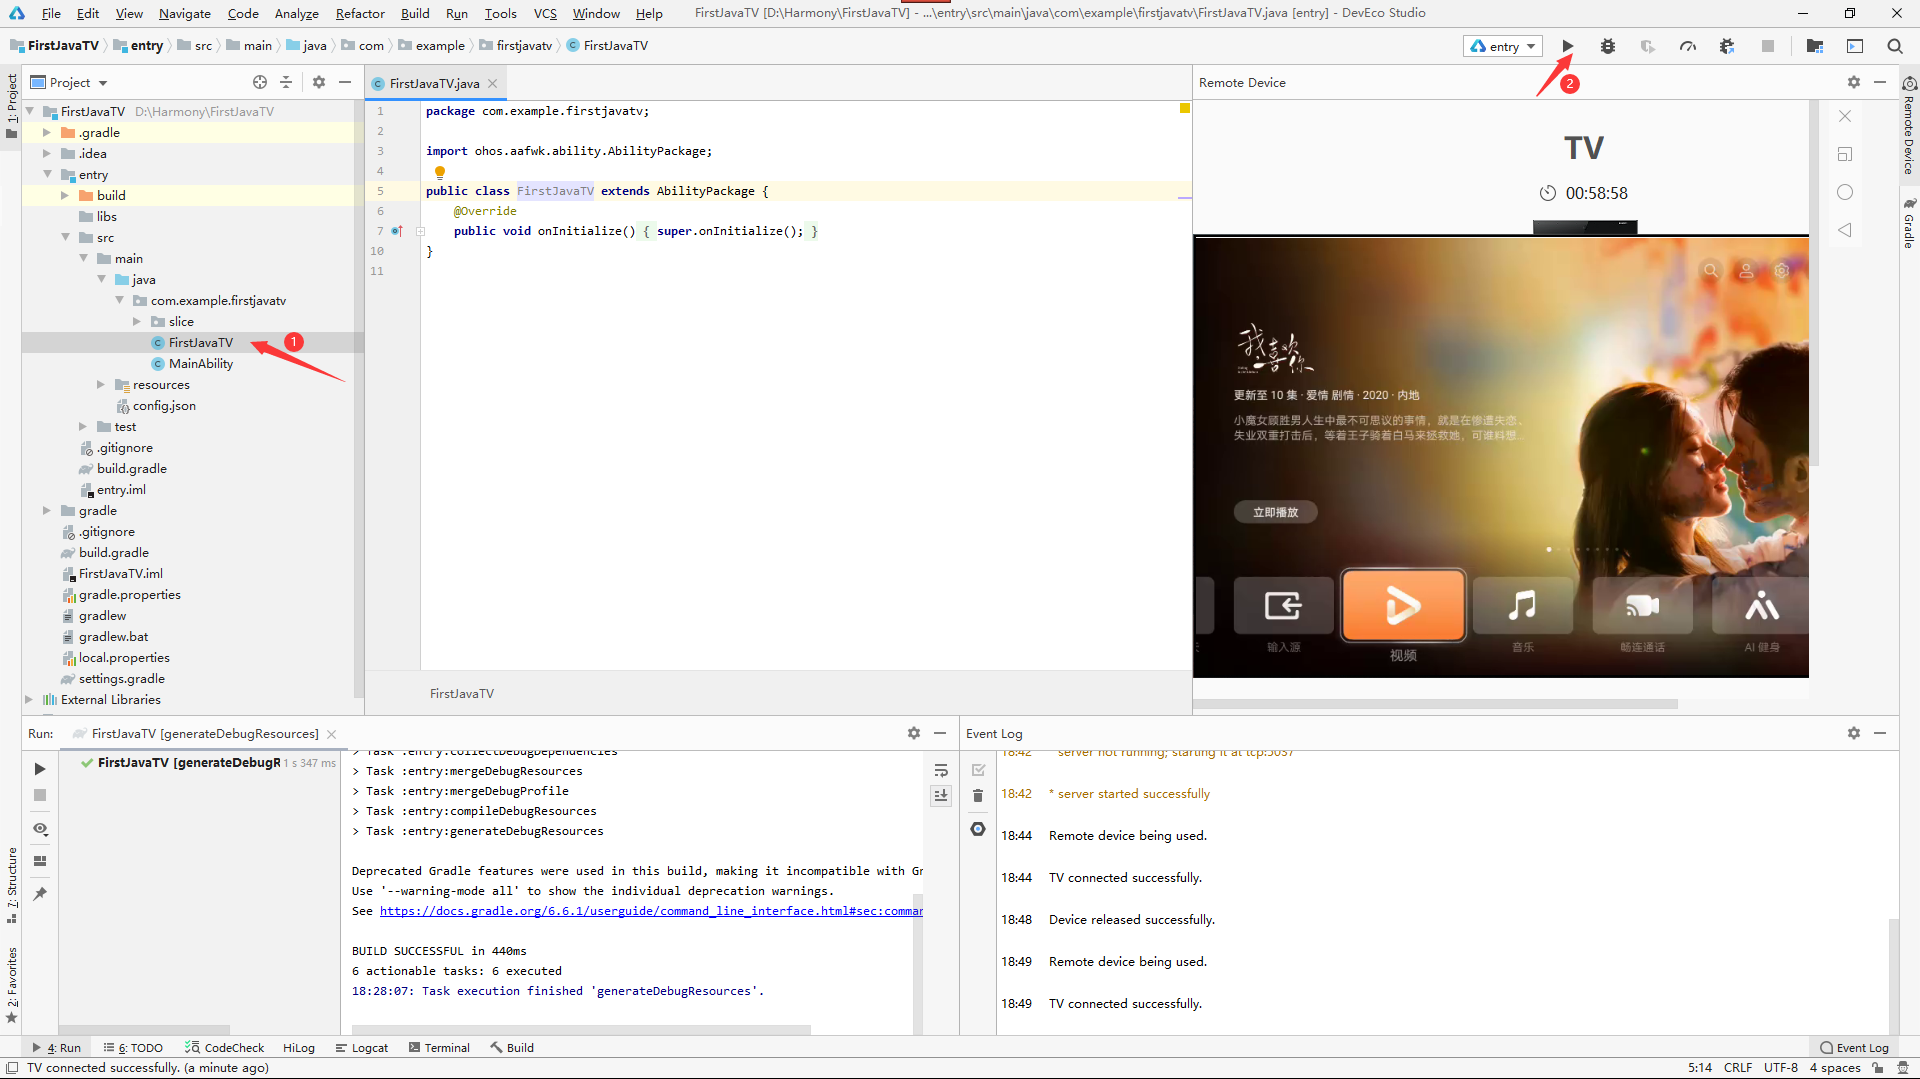Open the File menu
The image size is (1920, 1079).
(51, 13)
